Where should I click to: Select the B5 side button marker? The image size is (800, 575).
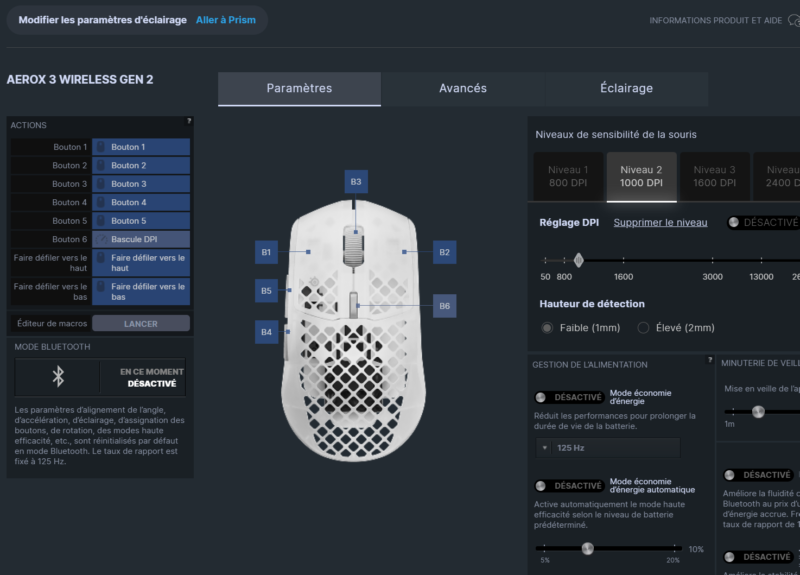point(266,291)
